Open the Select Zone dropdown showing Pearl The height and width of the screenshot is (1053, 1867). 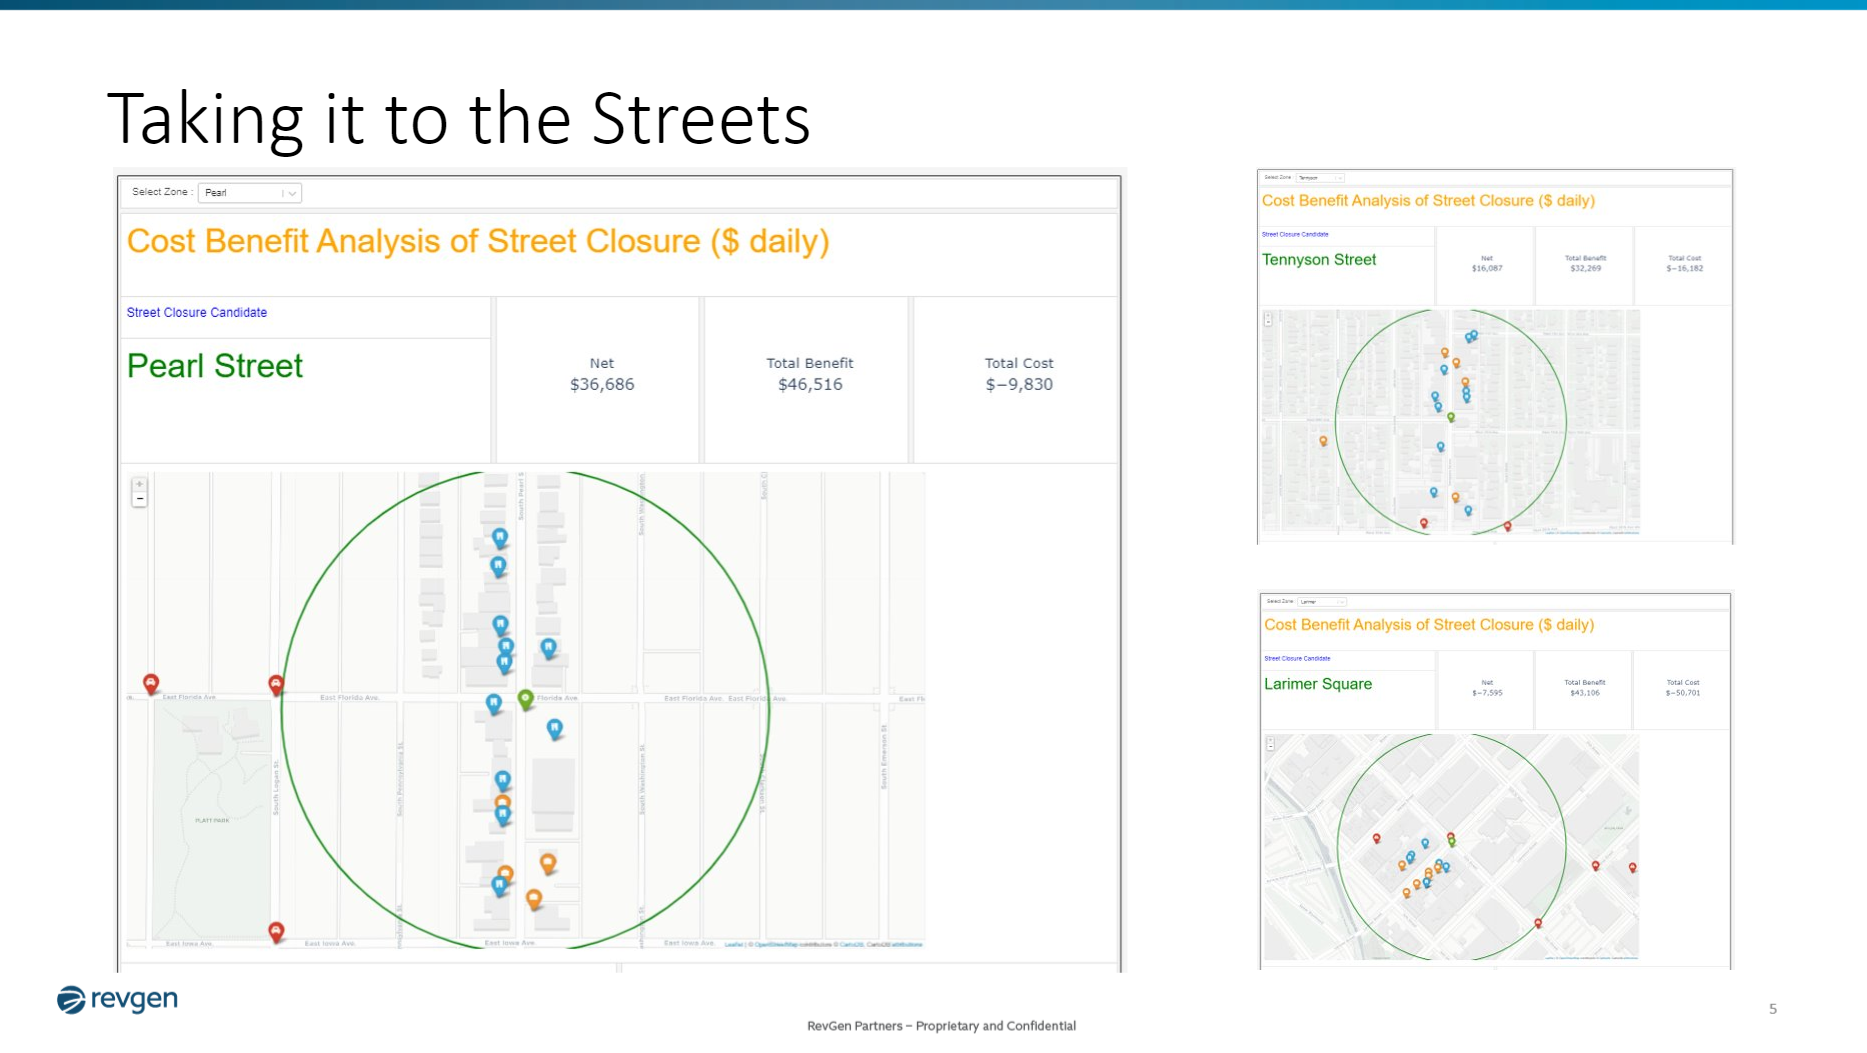coord(249,193)
